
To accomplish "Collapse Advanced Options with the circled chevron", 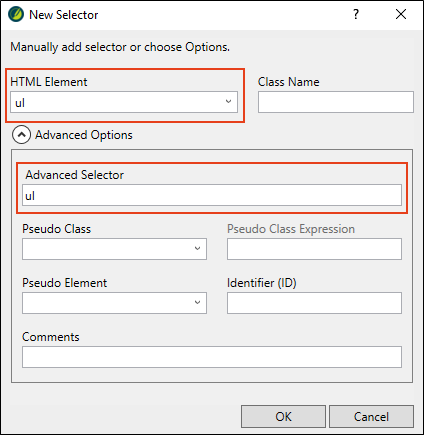I will pos(21,135).
